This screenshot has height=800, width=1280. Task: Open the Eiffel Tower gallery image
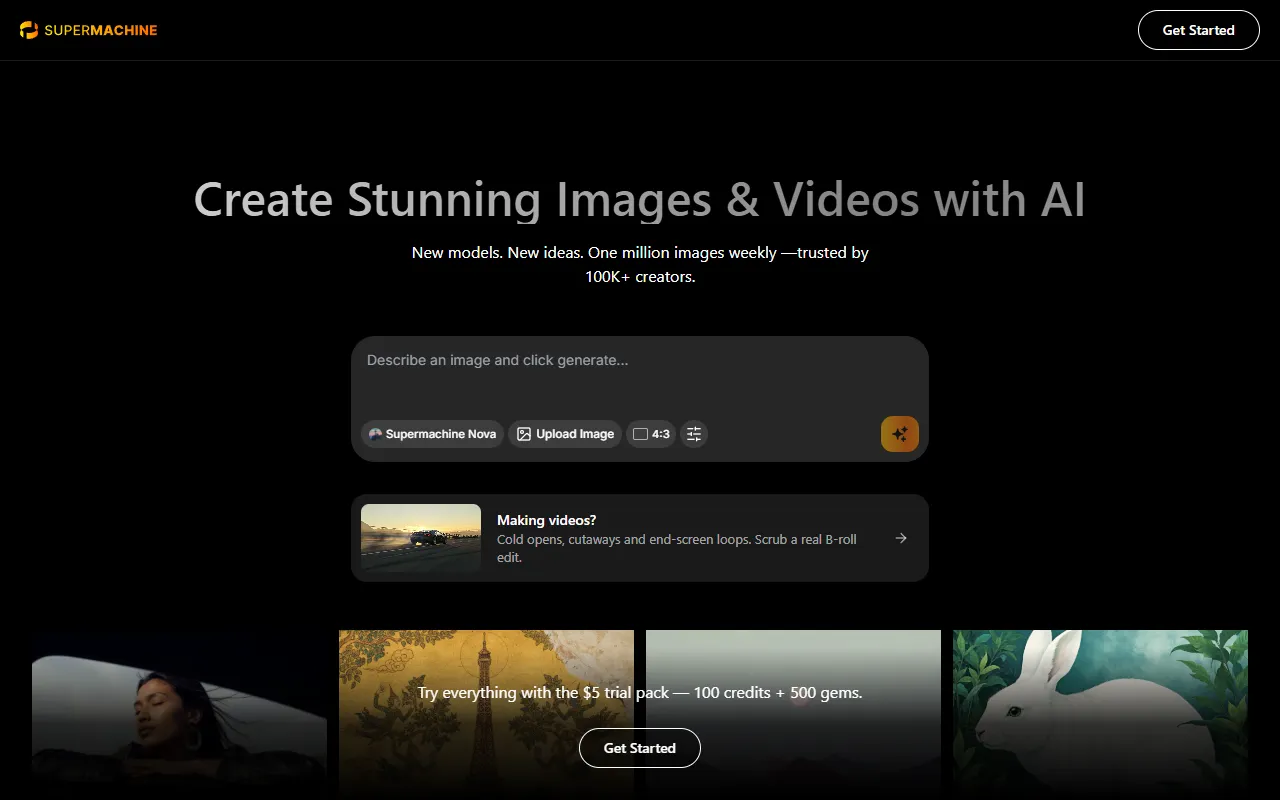[486, 715]
